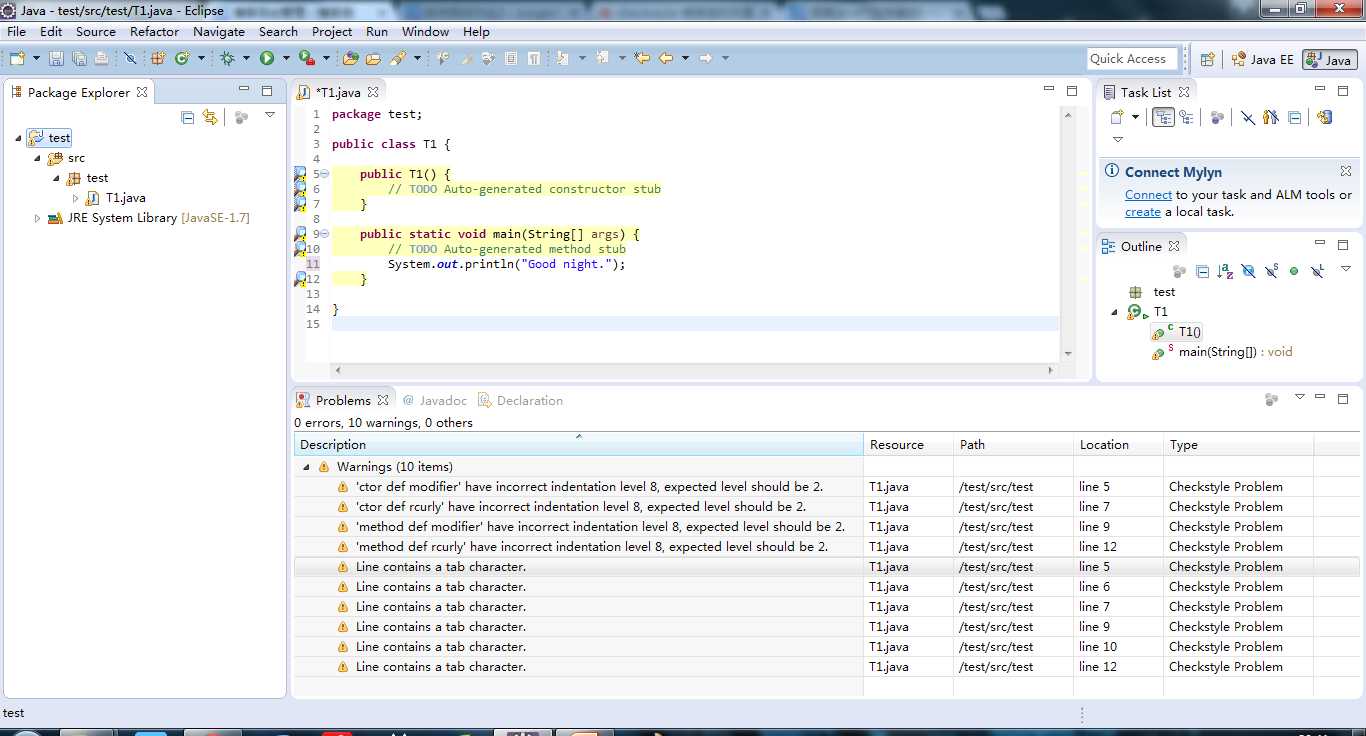1366x736 pixels.
Task: Close the Connect Mylyn notice
Action: tap(1346, 171)
